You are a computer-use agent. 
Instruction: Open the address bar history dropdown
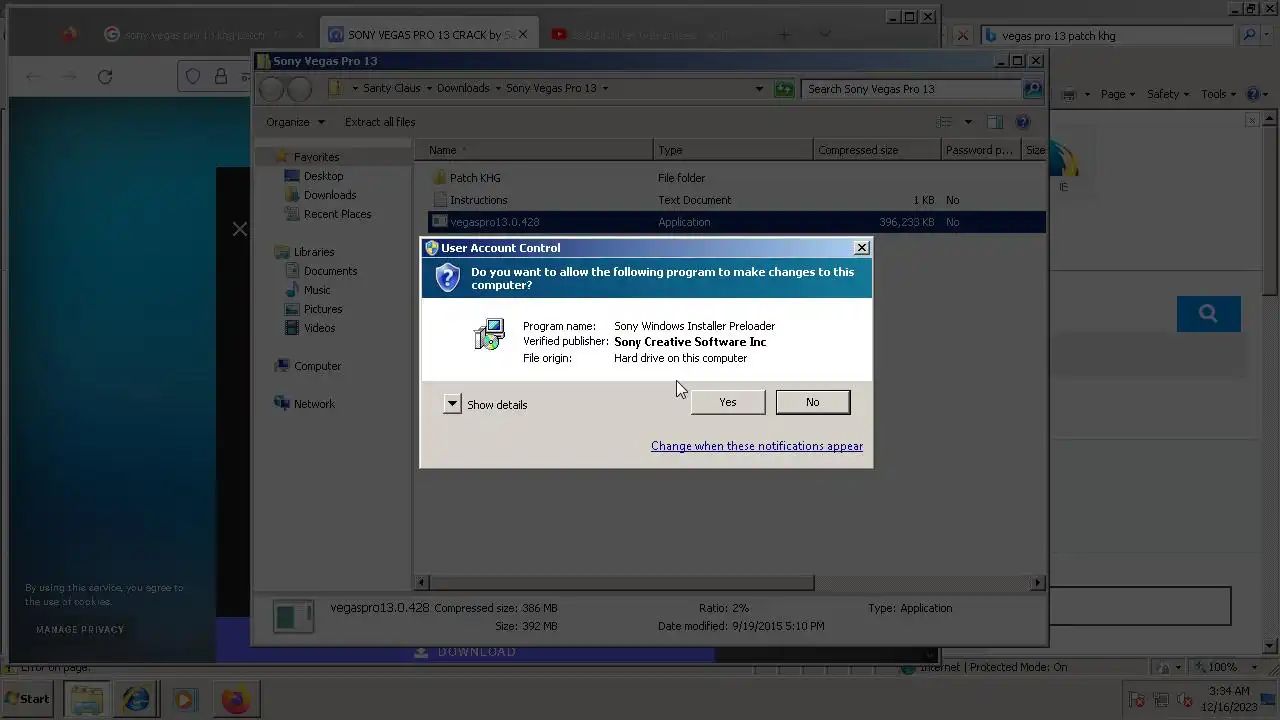760,89
